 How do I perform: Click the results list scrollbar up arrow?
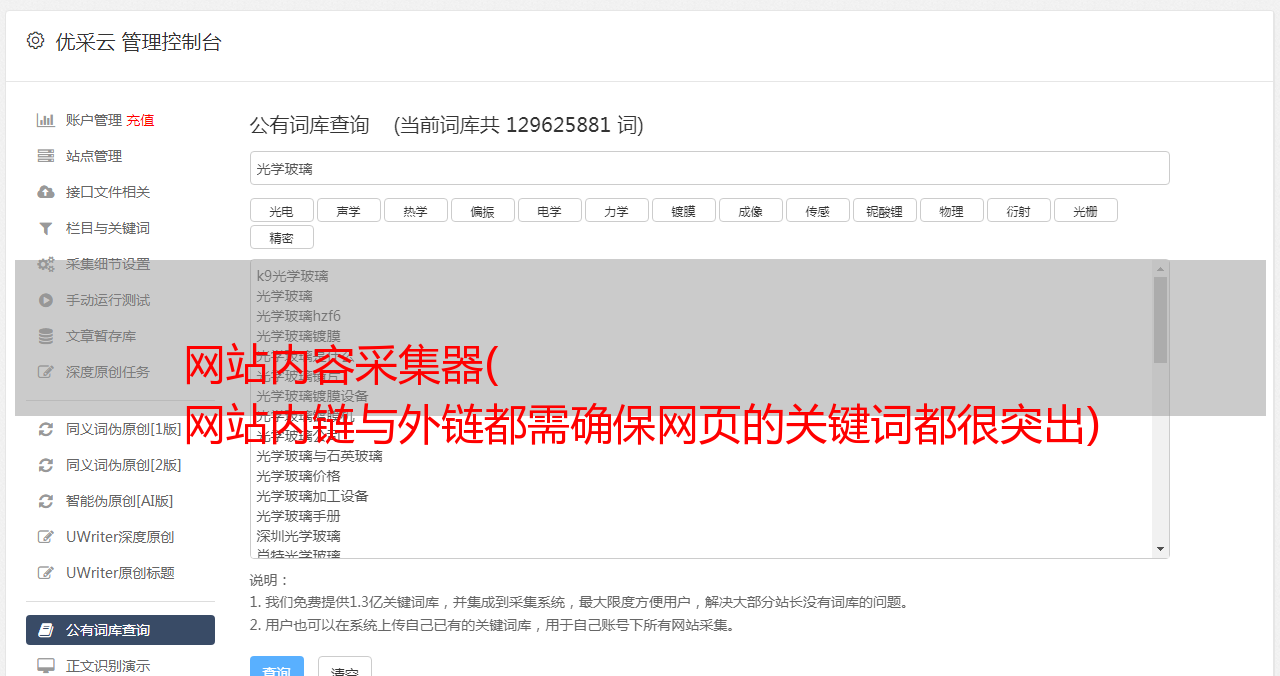(1160, 269)
